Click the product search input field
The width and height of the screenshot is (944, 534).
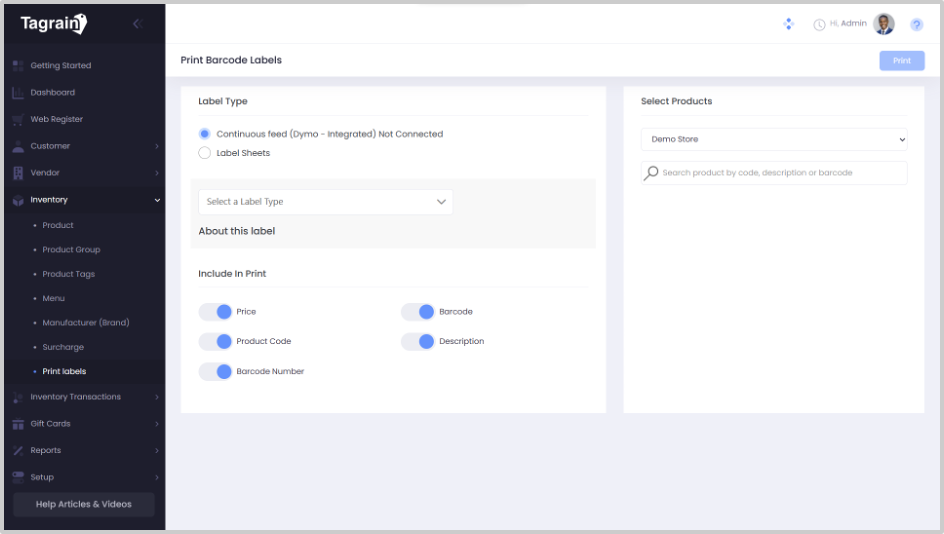(780, 173)
